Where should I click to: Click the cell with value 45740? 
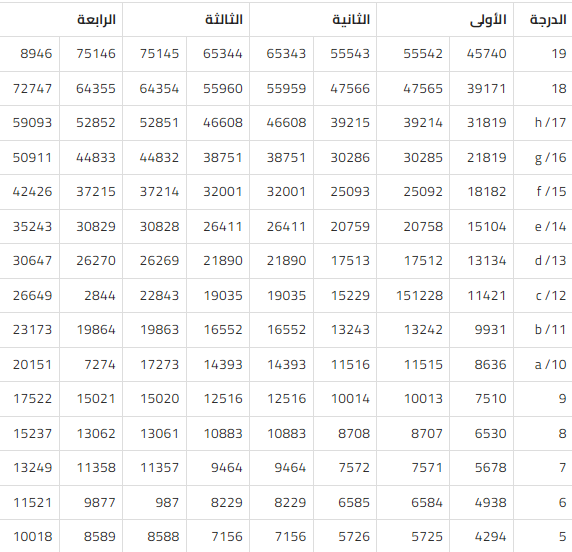482,54
